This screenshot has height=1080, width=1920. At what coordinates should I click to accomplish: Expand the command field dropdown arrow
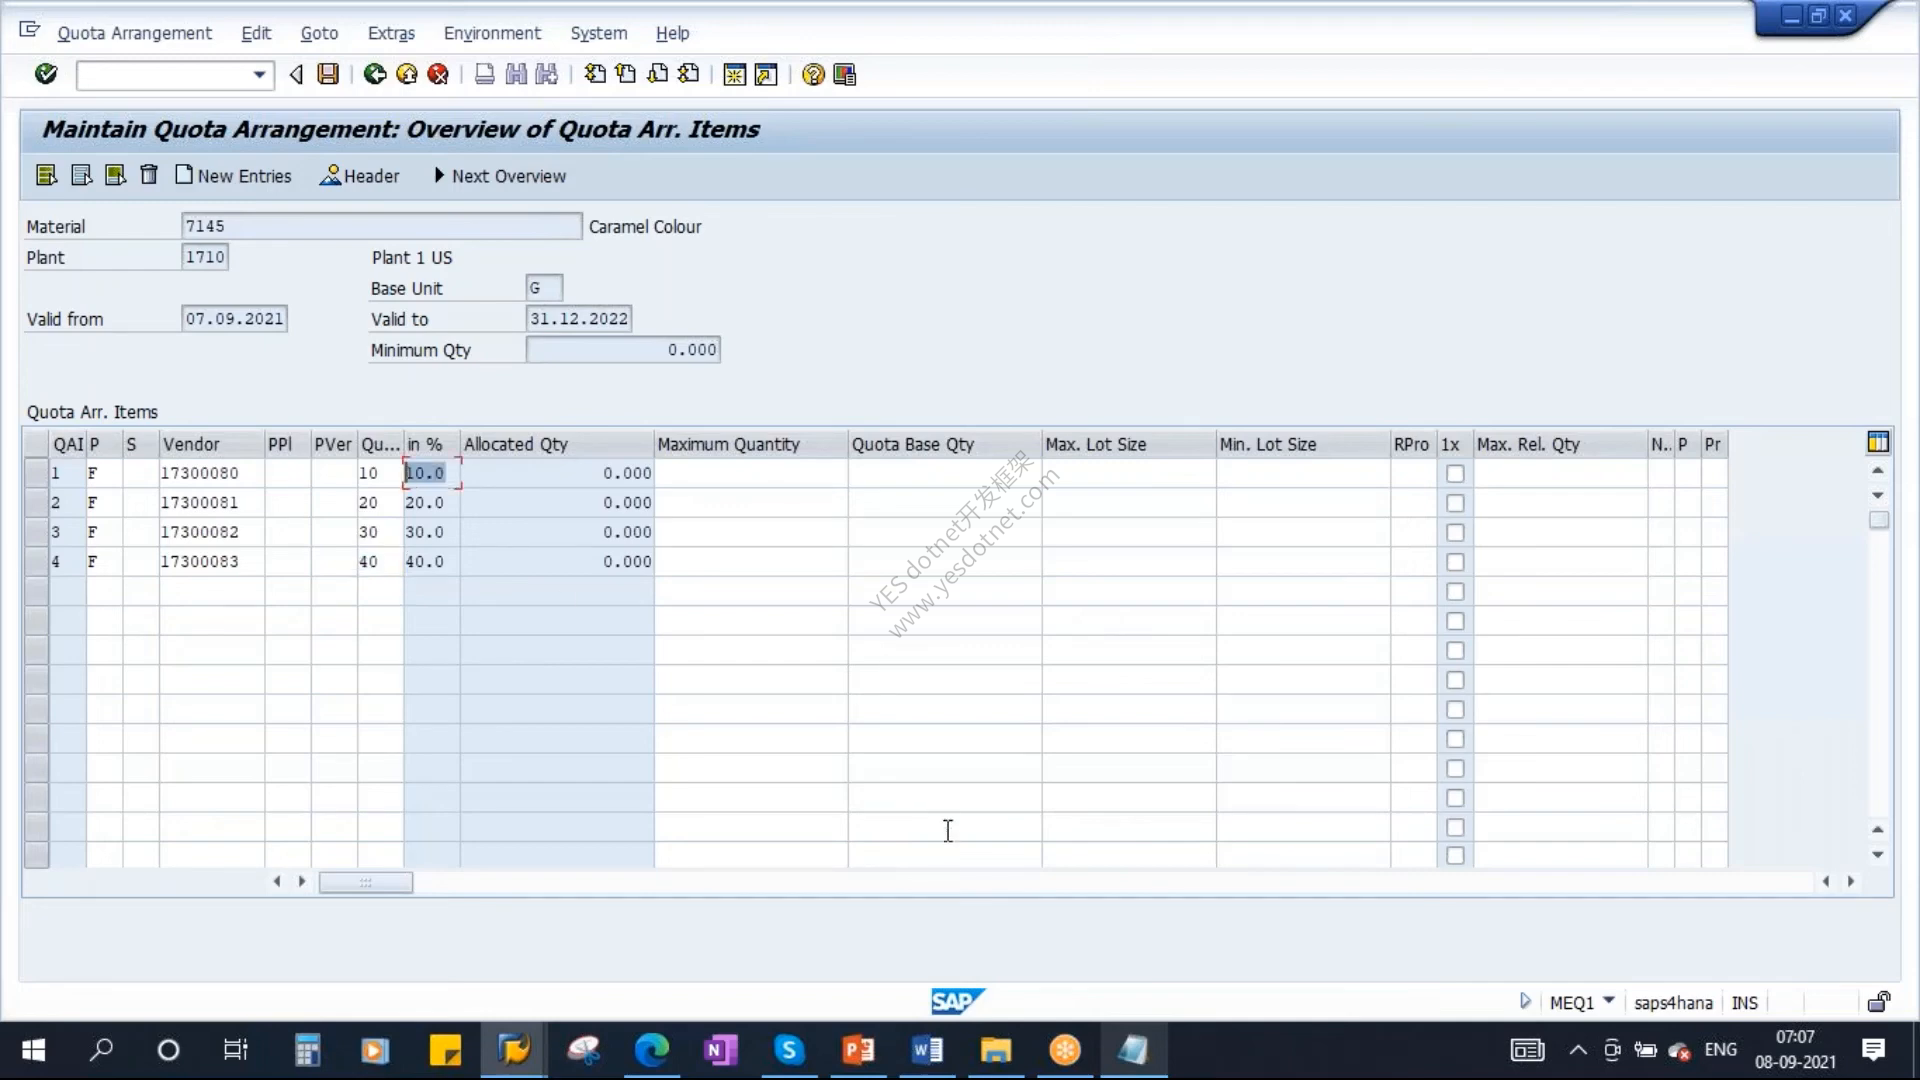click(259, 75)
